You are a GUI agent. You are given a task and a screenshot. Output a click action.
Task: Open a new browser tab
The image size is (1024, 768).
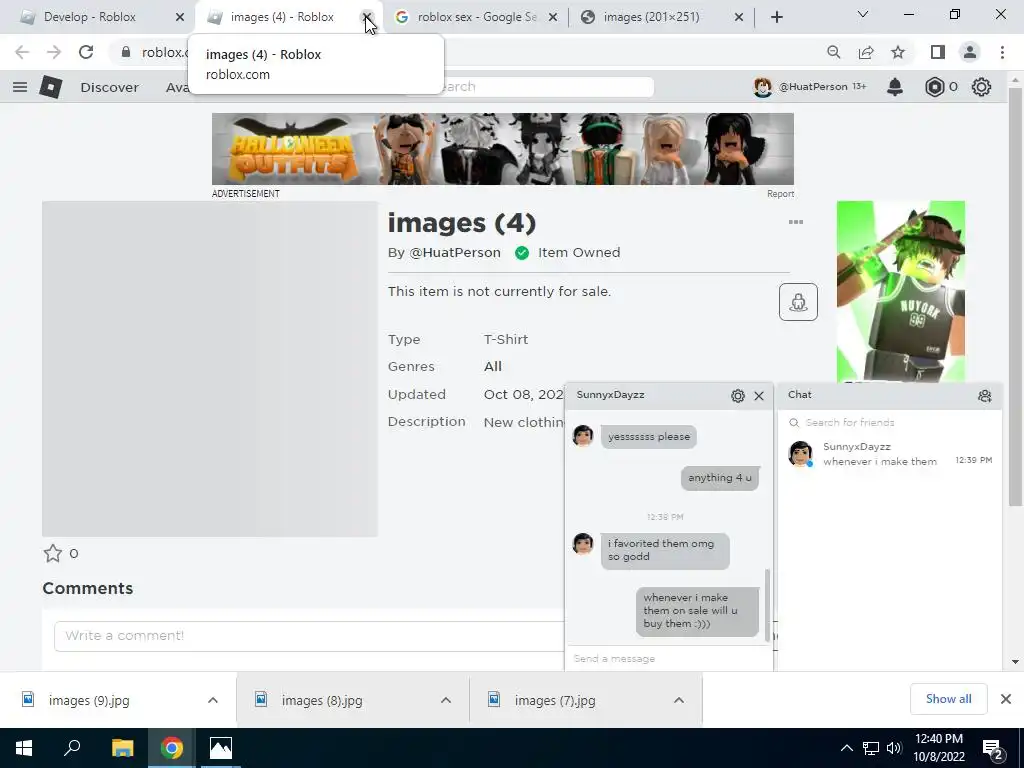tap(776, 17)
